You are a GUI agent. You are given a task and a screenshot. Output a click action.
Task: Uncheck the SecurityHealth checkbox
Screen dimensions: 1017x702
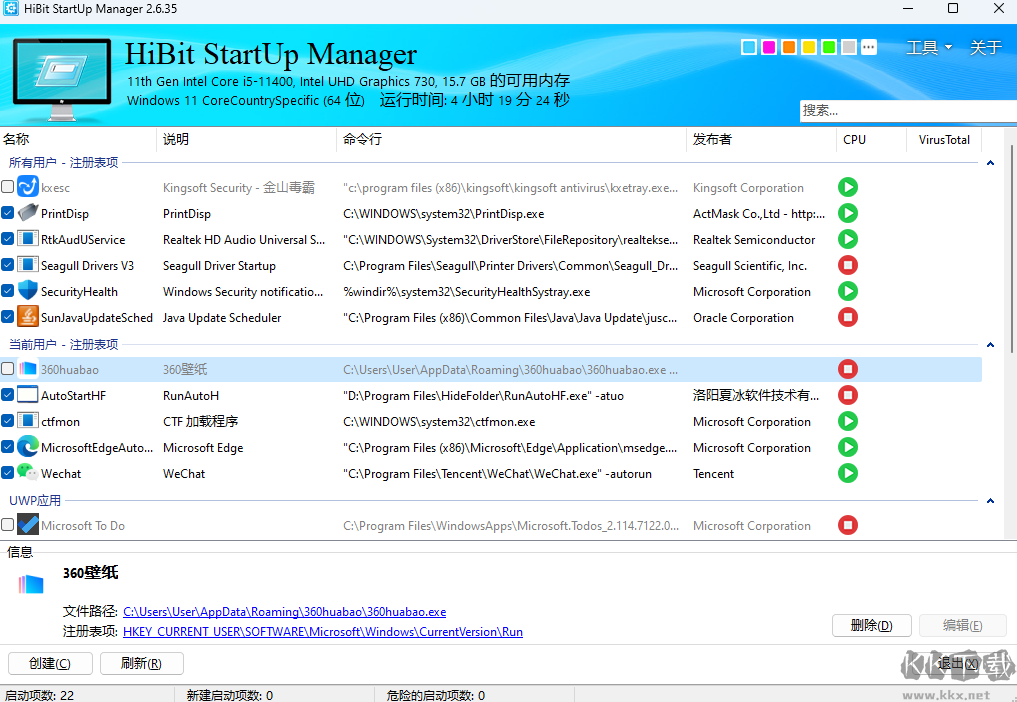click(8, 291)
